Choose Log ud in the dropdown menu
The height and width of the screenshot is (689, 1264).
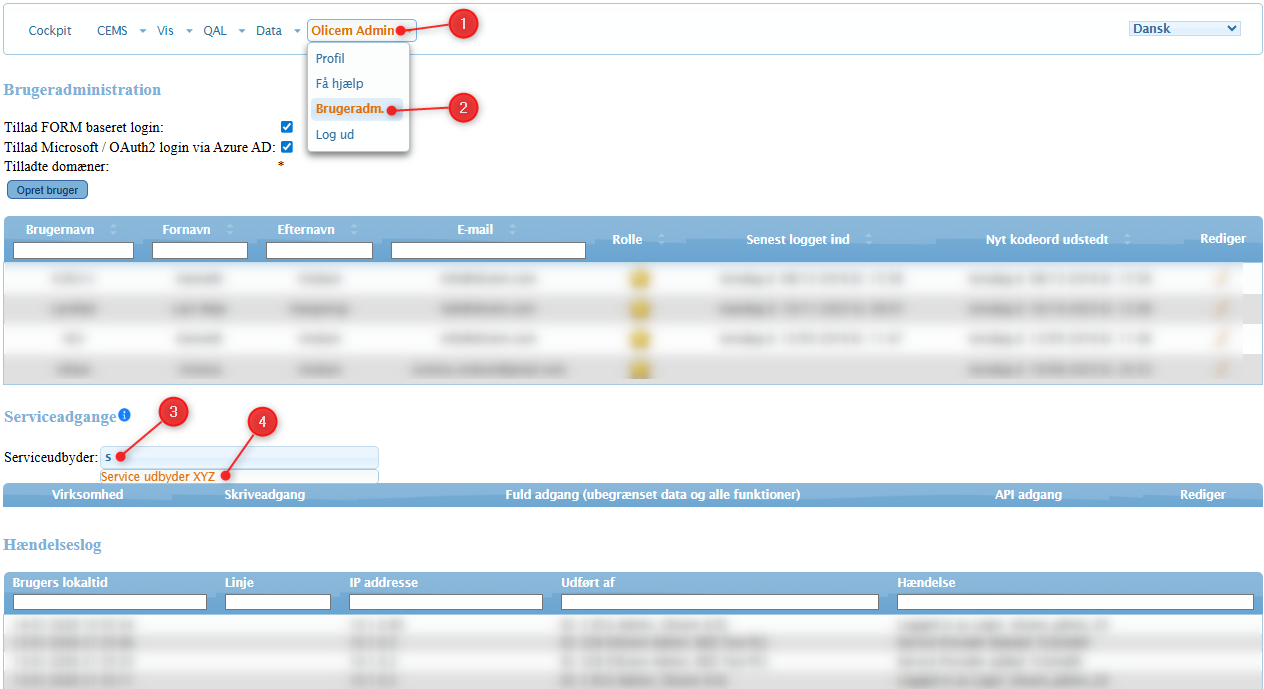(x=335, y=135)
